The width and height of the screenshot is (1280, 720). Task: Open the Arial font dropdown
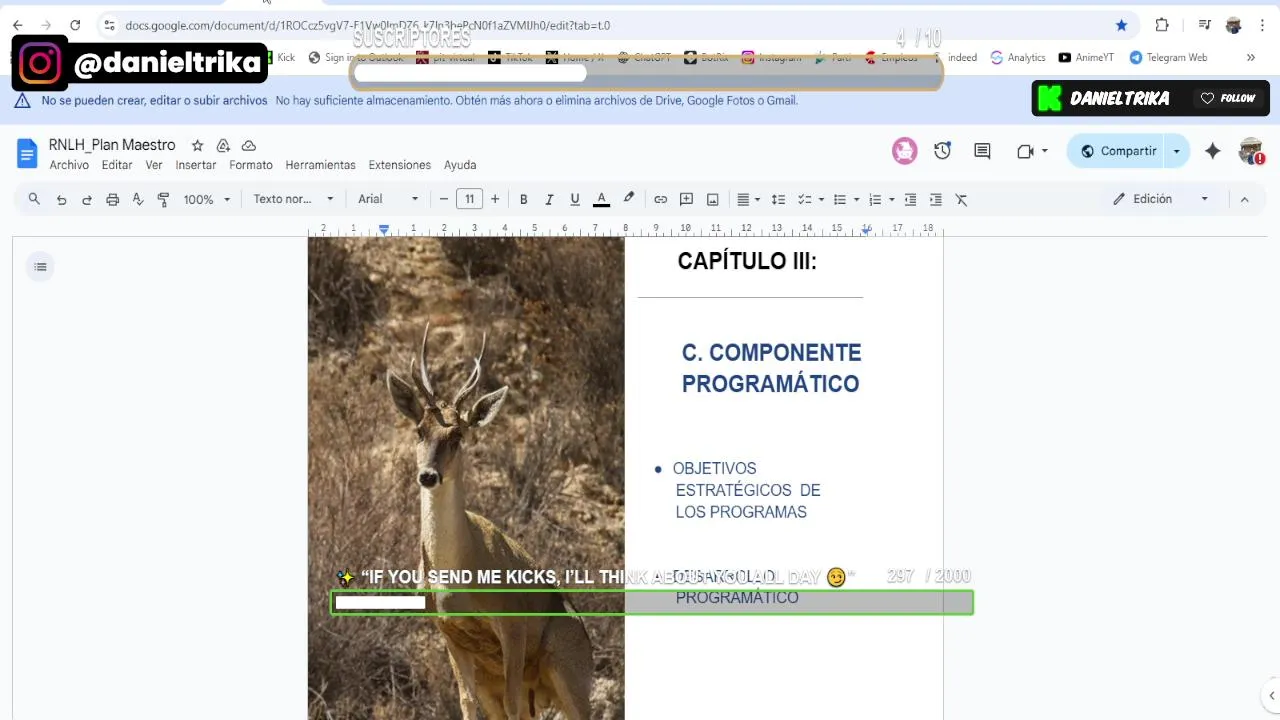[x=389, y=199]
